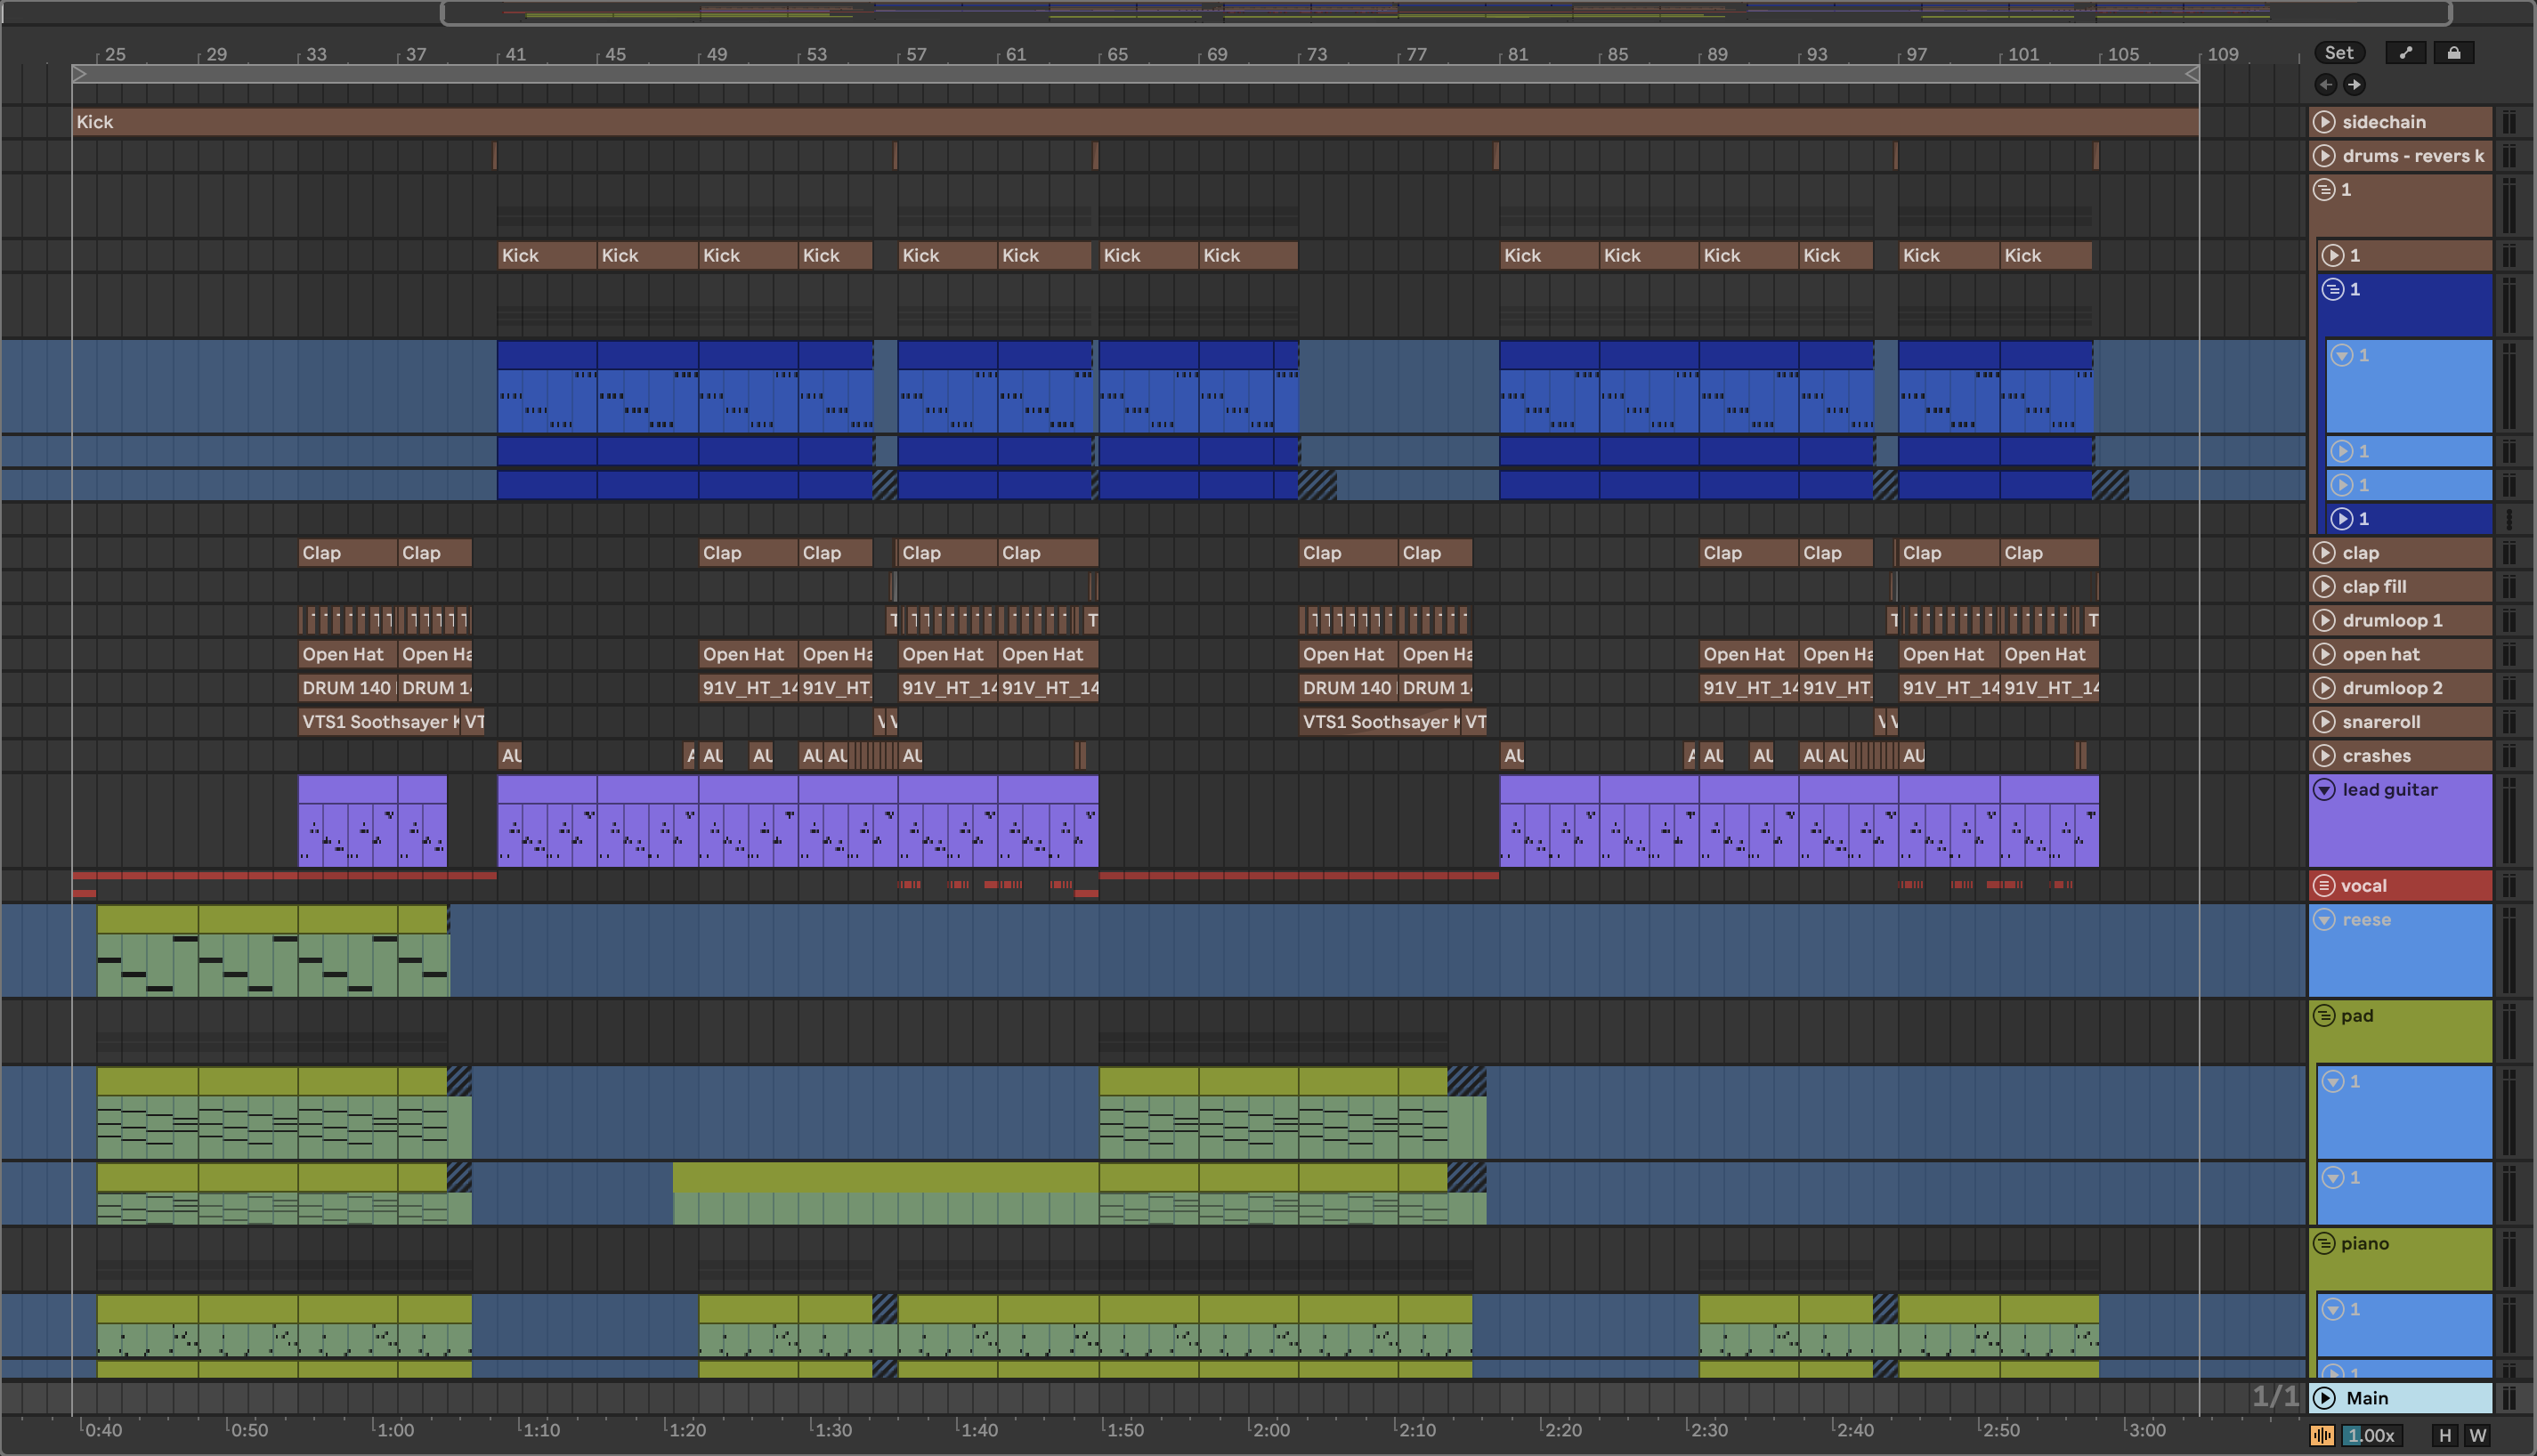Viewport: 2537px width, 1456px height.
Task: Toggle the waveform follow button
Action: [x=2322, y=1435]
